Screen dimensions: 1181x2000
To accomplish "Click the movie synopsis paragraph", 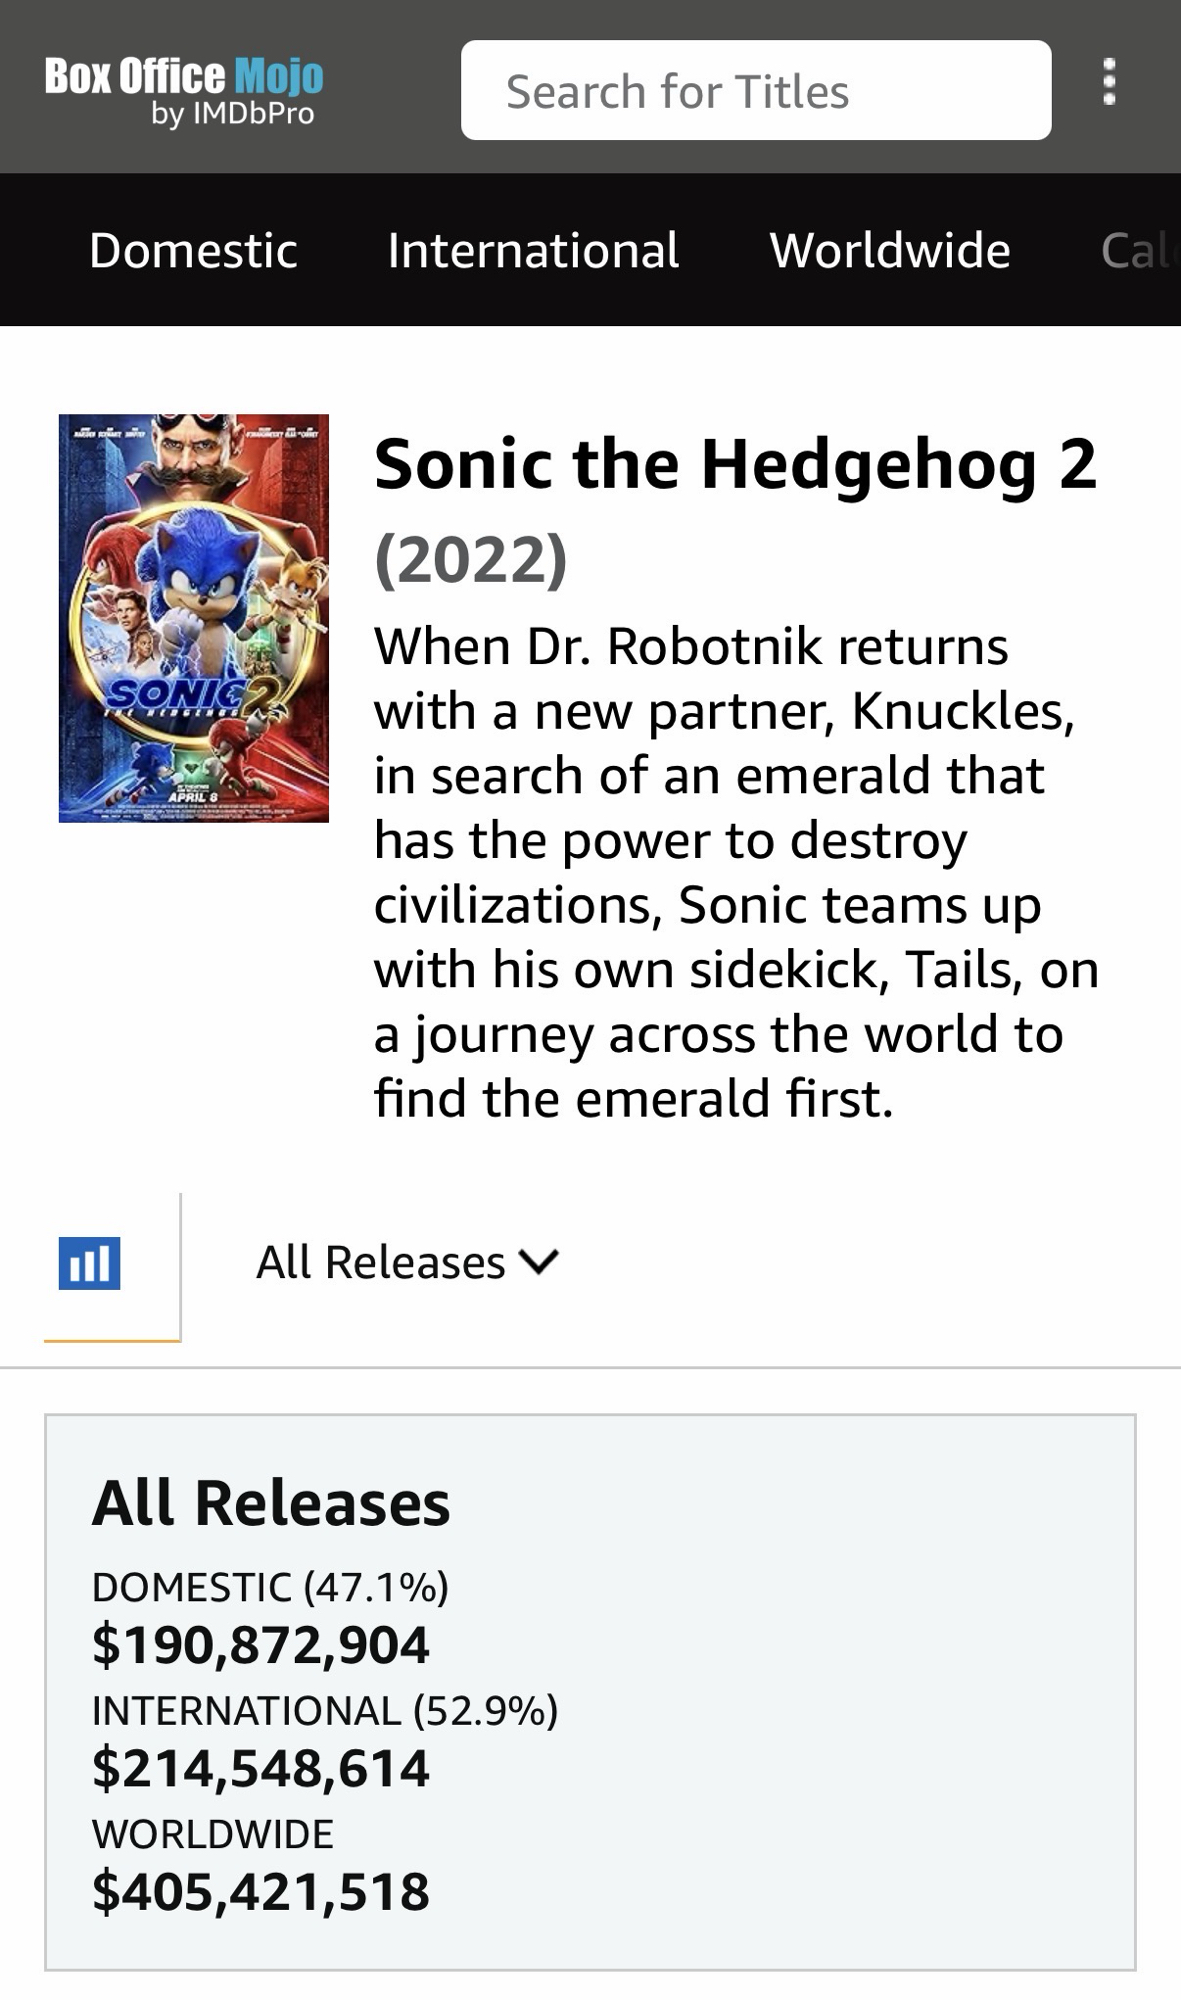I will (x=735, y=872).
